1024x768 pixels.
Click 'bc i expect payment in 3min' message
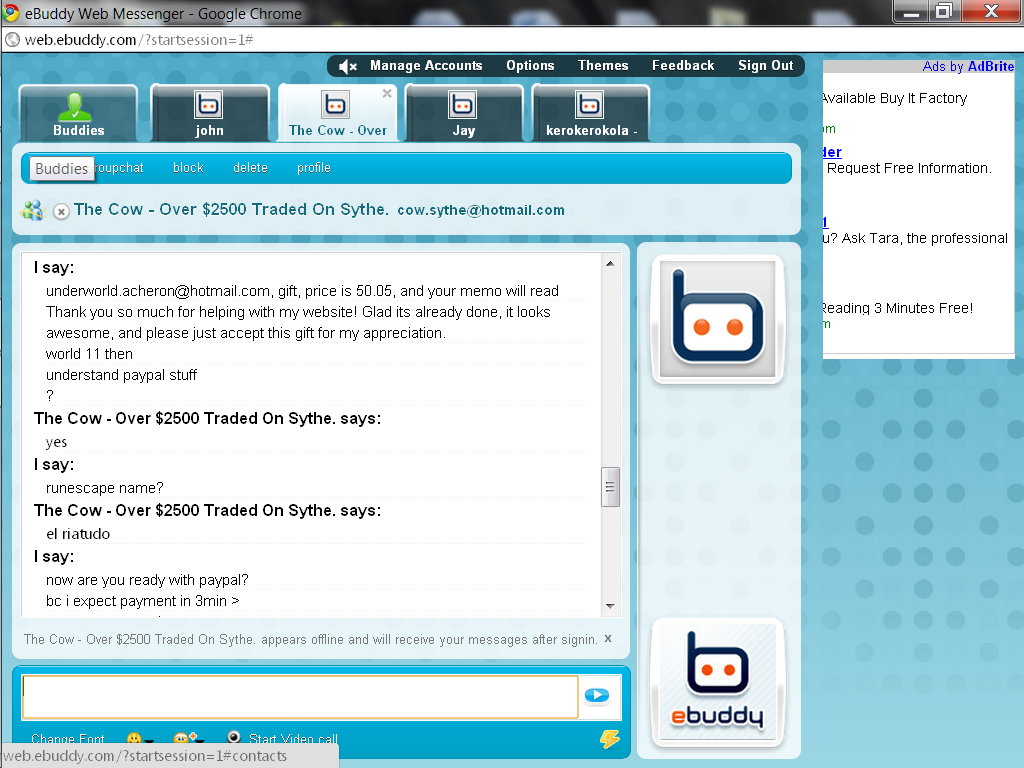[142, 601]
